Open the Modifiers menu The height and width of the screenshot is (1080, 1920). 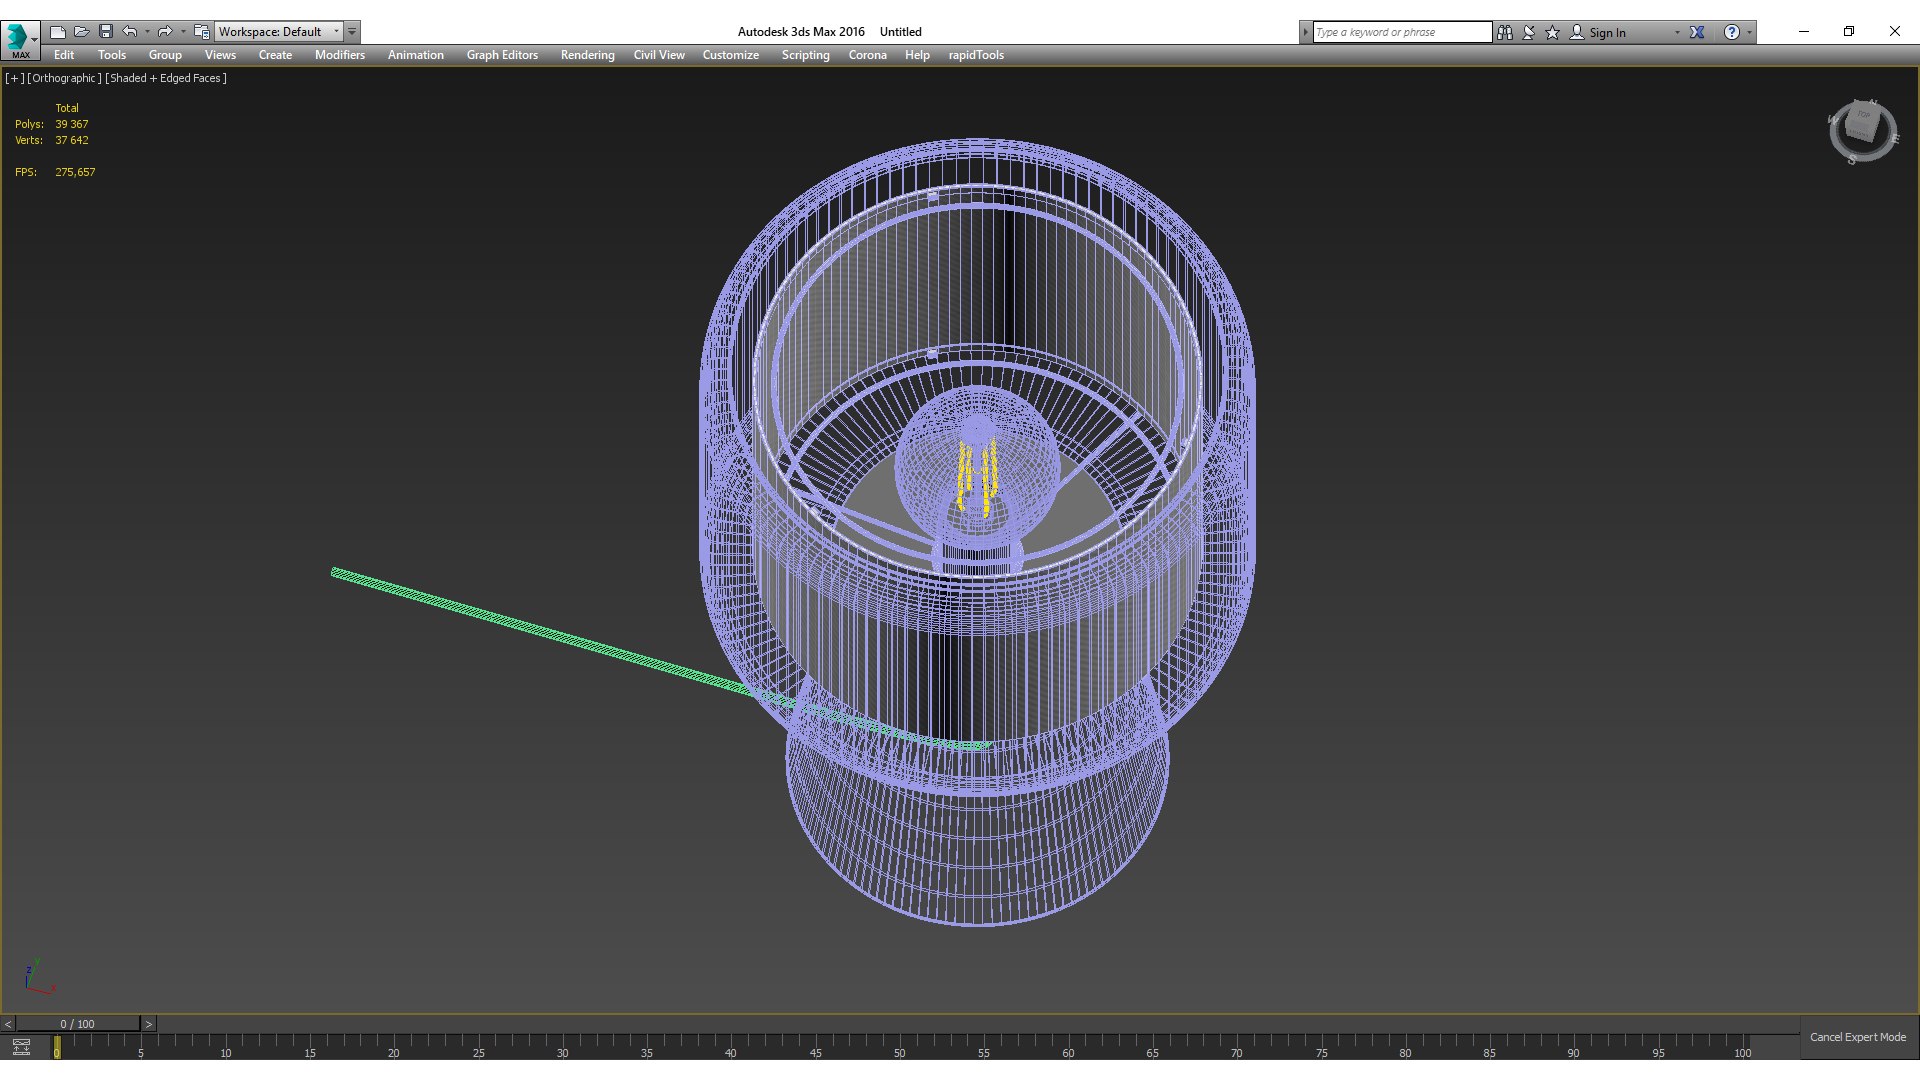coord(340,55)
